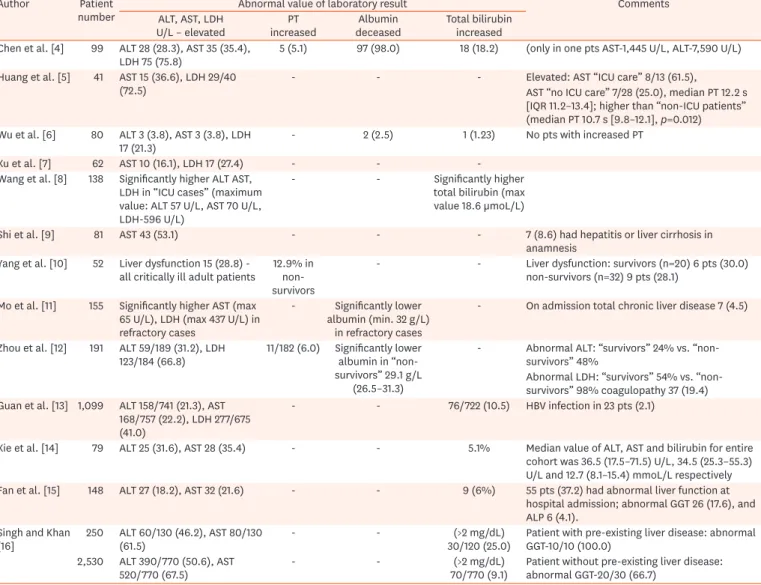Click 'Abnormal value of laboratory result' header

(x=322, y=4)
